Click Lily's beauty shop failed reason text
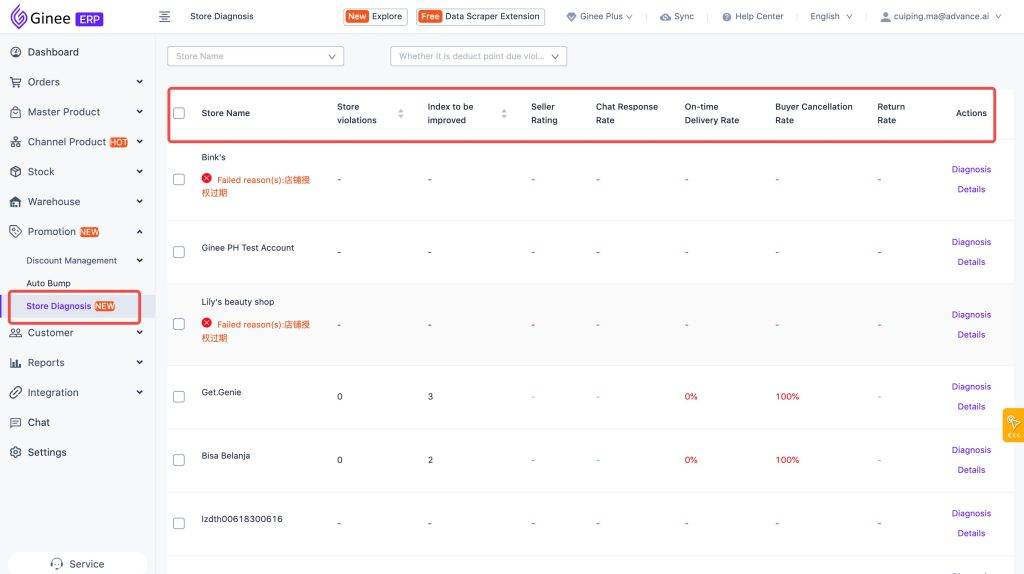Screen dimensions: 1024x574 (255, 331)
